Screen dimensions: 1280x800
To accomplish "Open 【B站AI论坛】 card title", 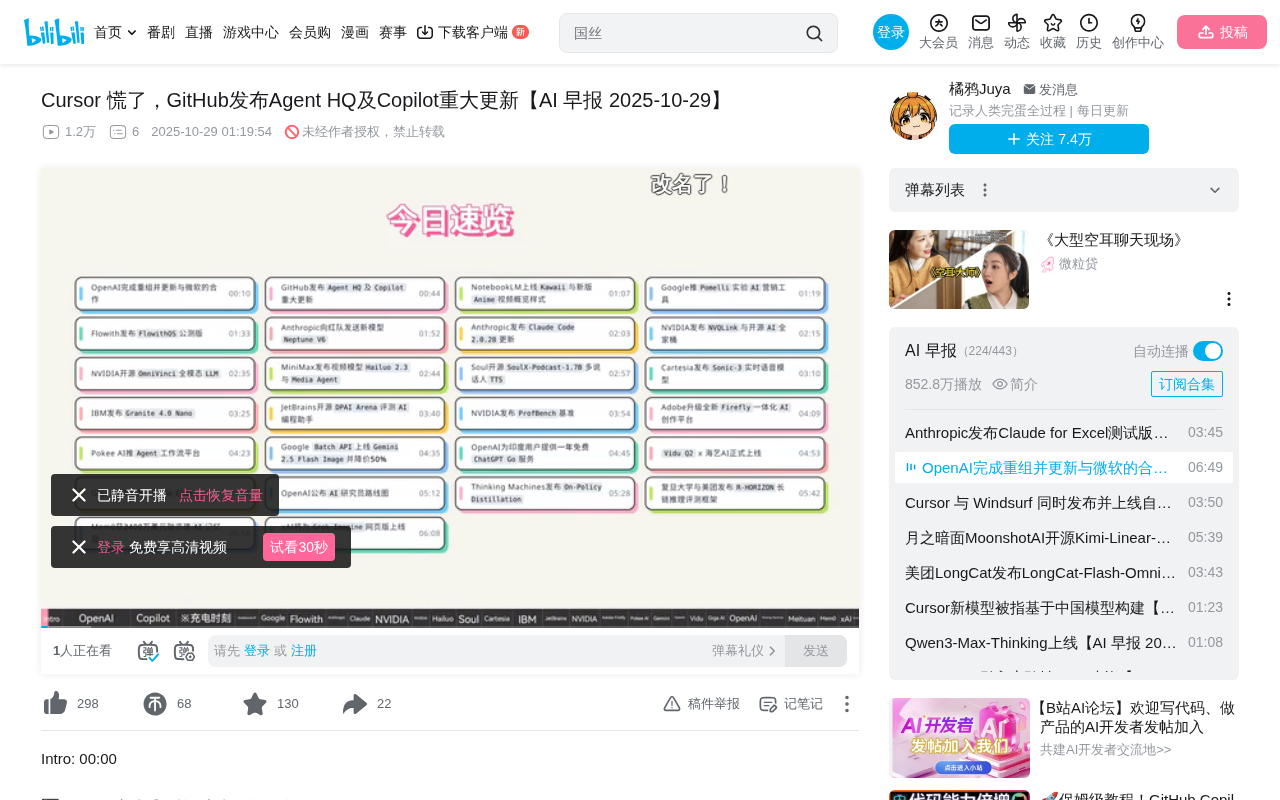I will (1137, 717).
